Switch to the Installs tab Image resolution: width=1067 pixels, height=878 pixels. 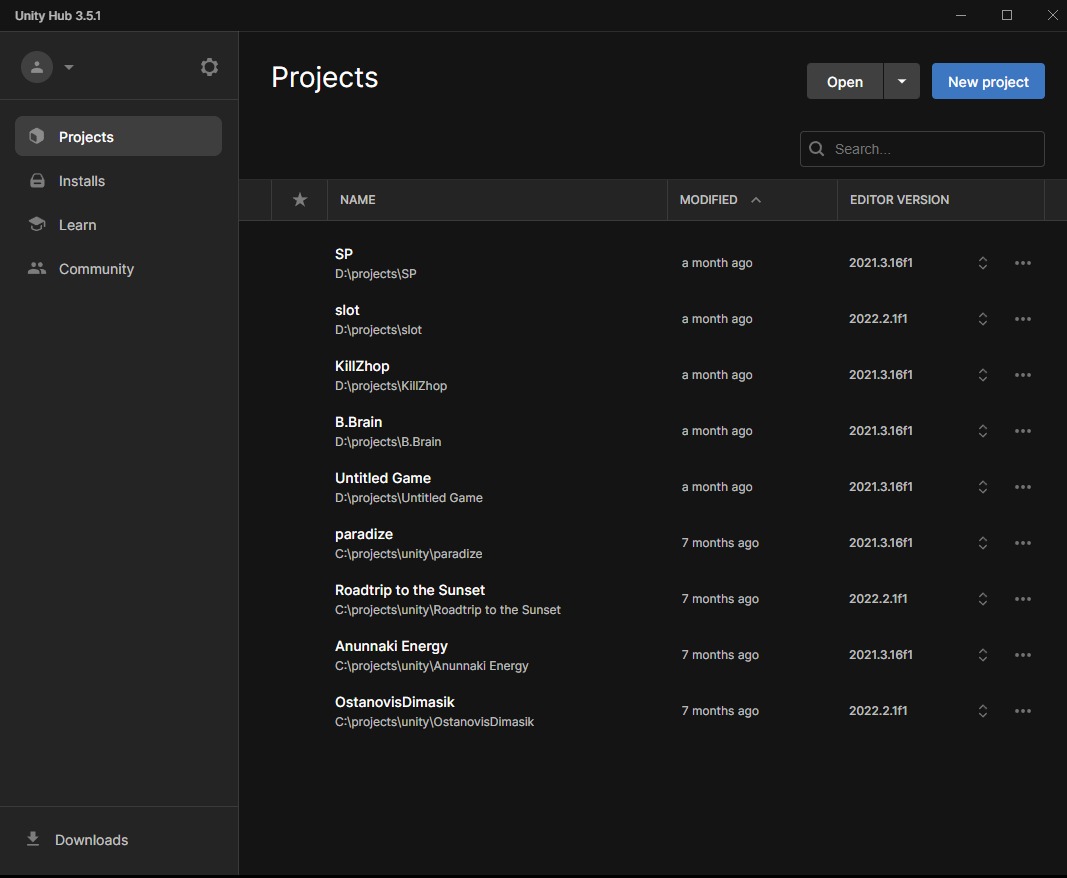tap(118, 180)
